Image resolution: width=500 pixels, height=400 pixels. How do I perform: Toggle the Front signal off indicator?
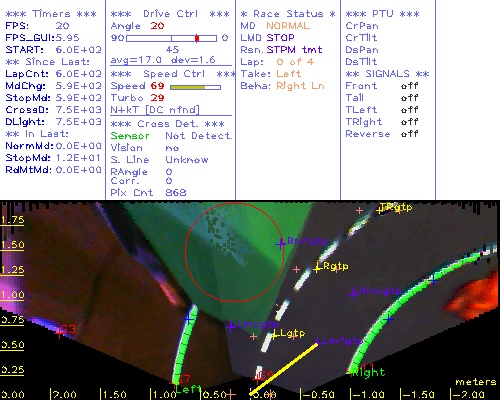pyautogui.click(x=409, y=86)
